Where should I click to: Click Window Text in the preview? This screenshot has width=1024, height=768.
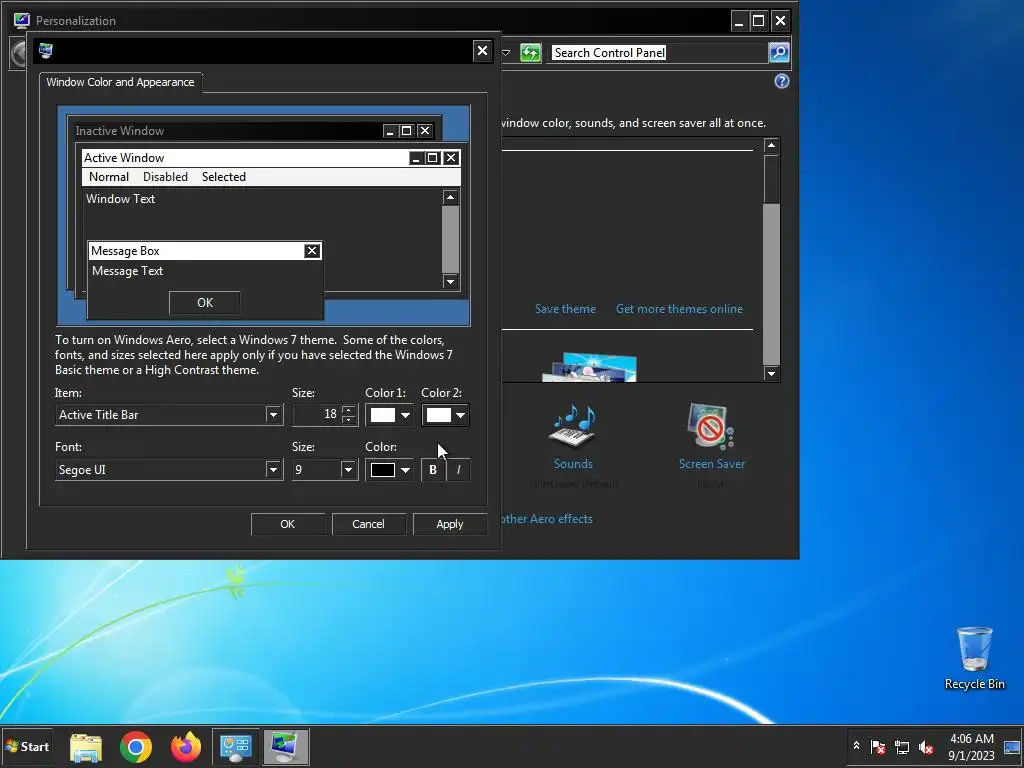(x=120, y=199)
